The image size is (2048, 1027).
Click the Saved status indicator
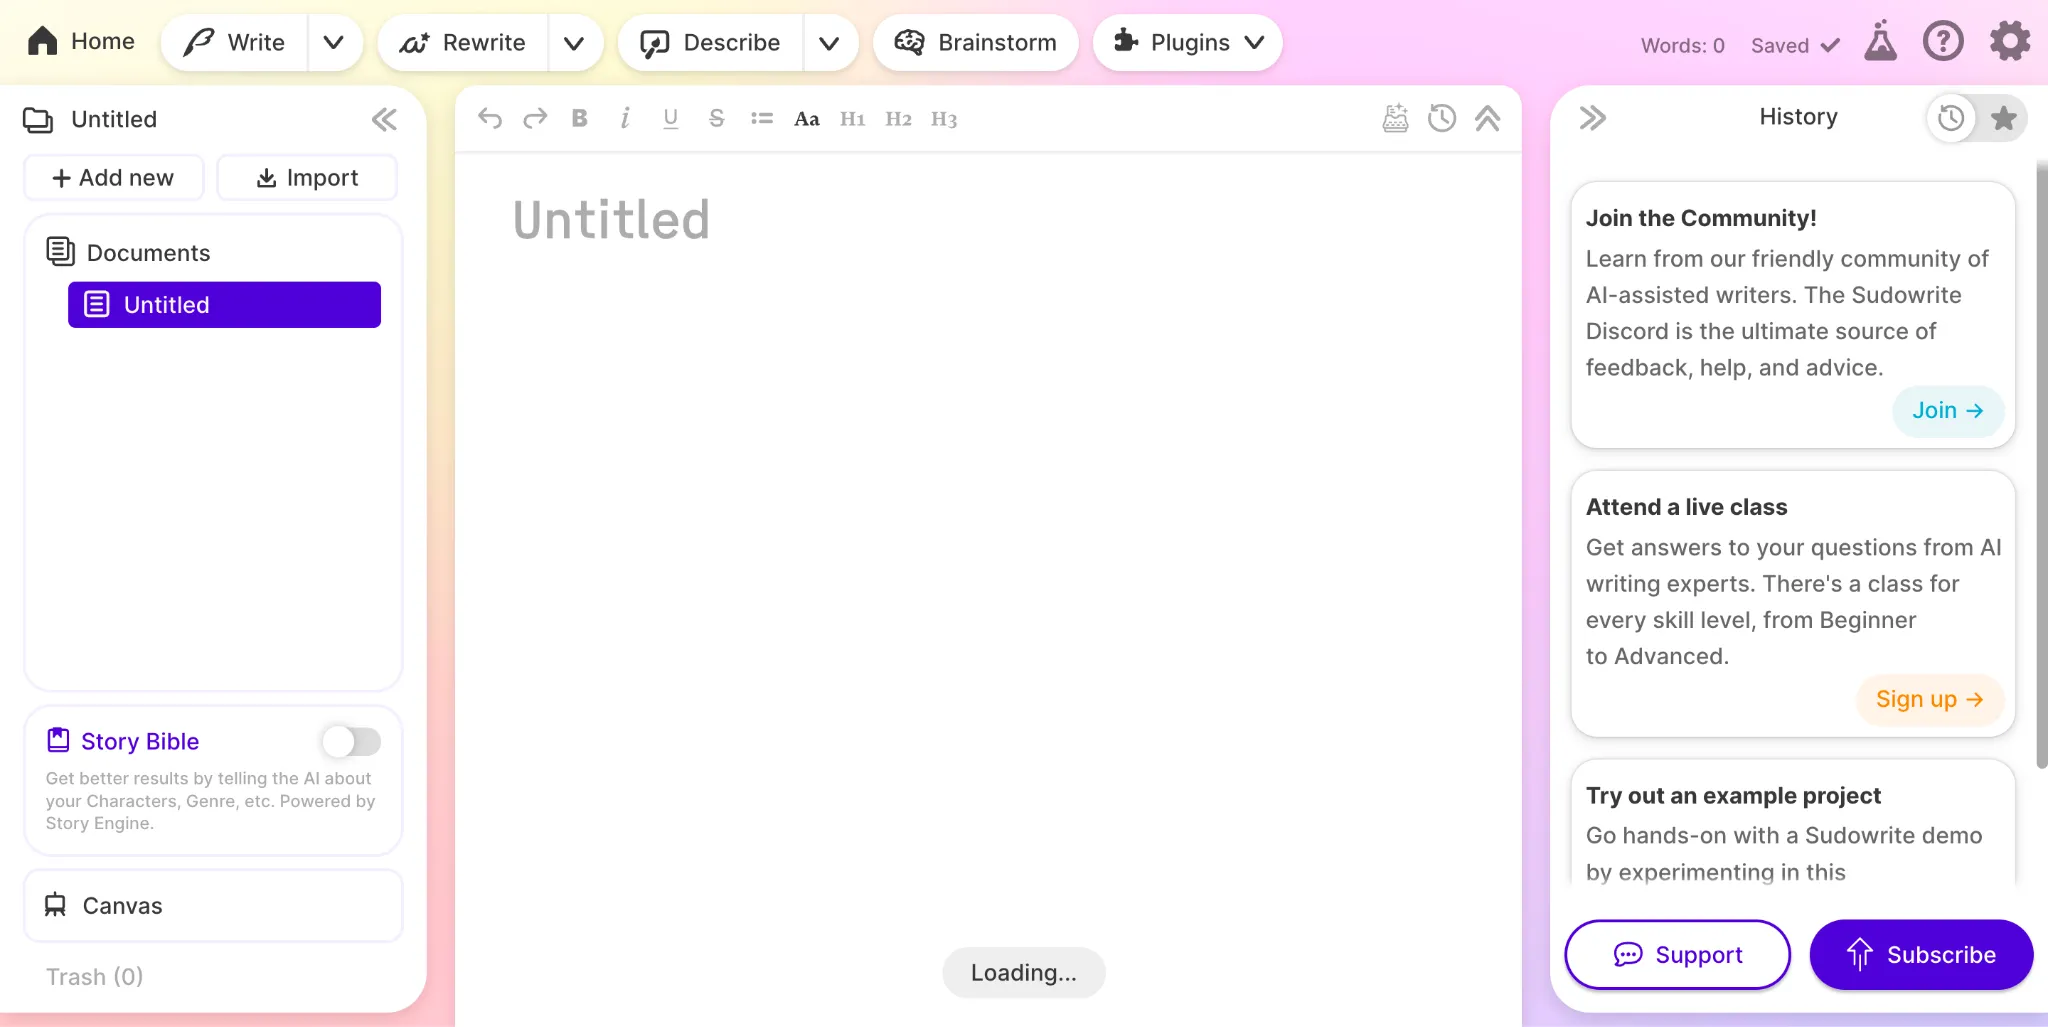click(x=1795, y=45)
